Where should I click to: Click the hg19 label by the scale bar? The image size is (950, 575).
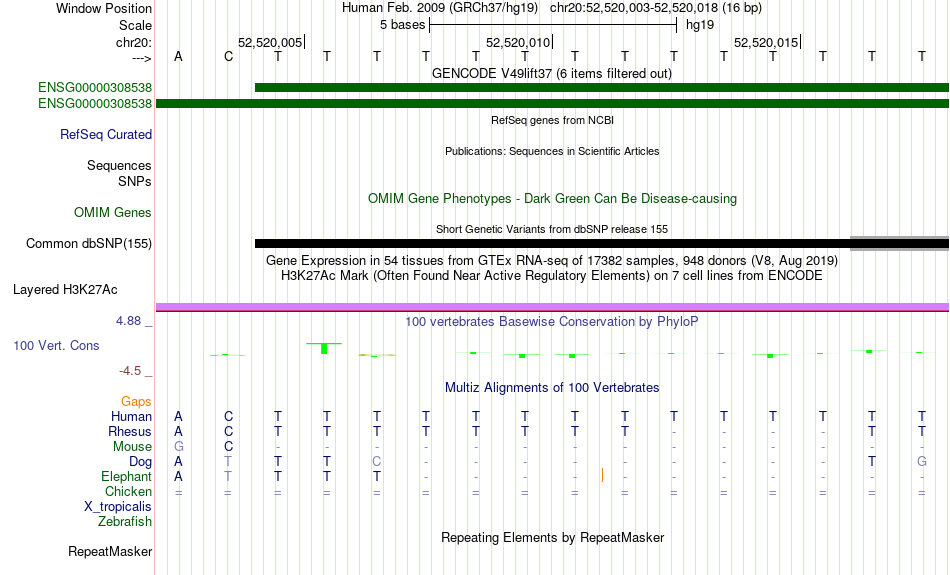coord(700,25)
